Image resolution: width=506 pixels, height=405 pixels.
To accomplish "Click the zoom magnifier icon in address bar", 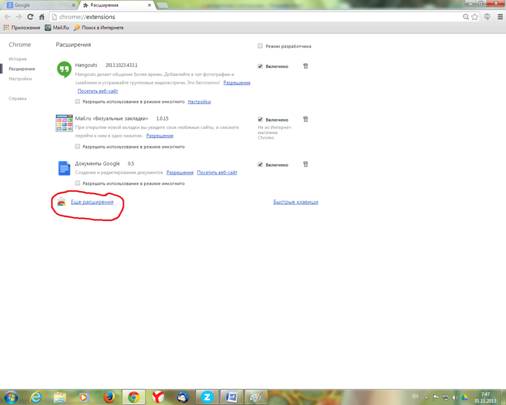I will click(x=466, y=17).
